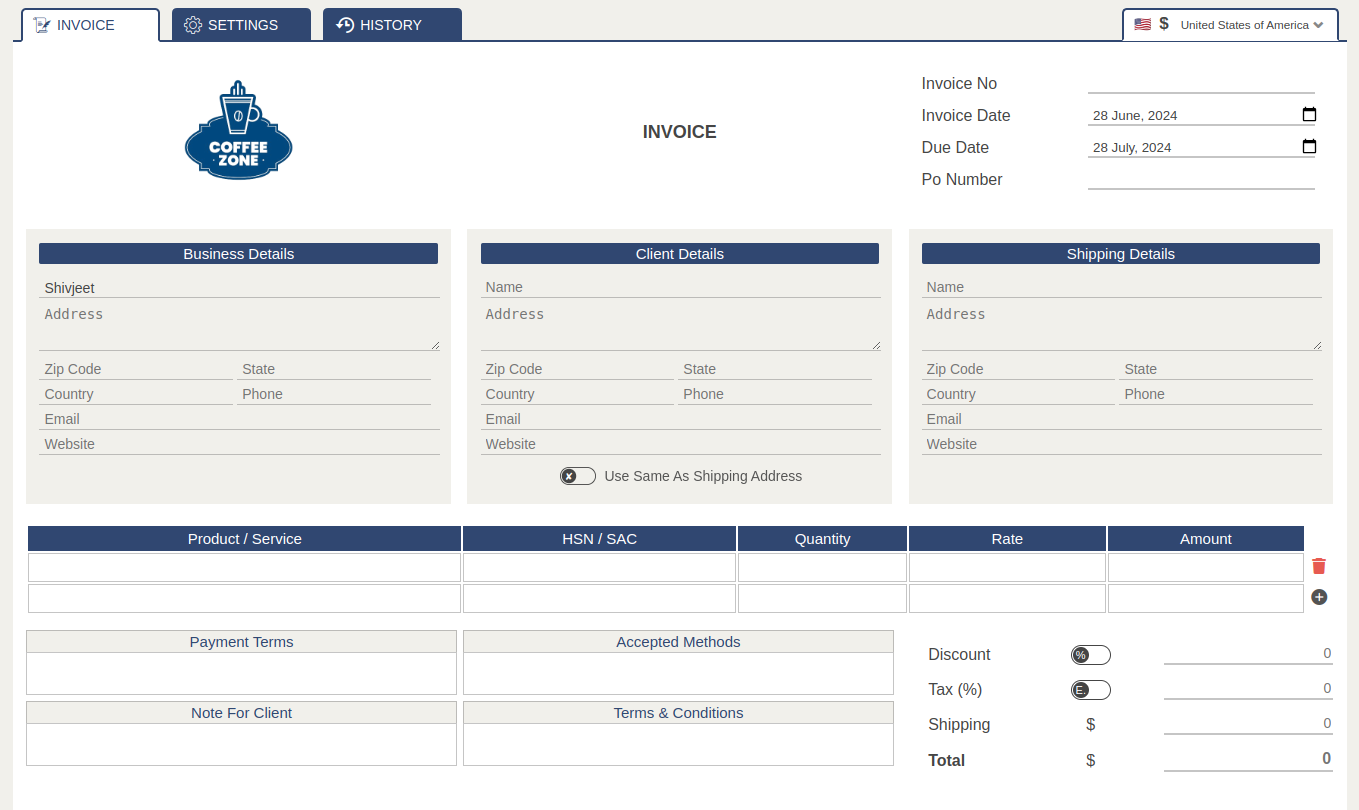Switch to the SETTINGS tab
Image resolution: width=1359 pixels, height=810 pixels.
[240, 24]
